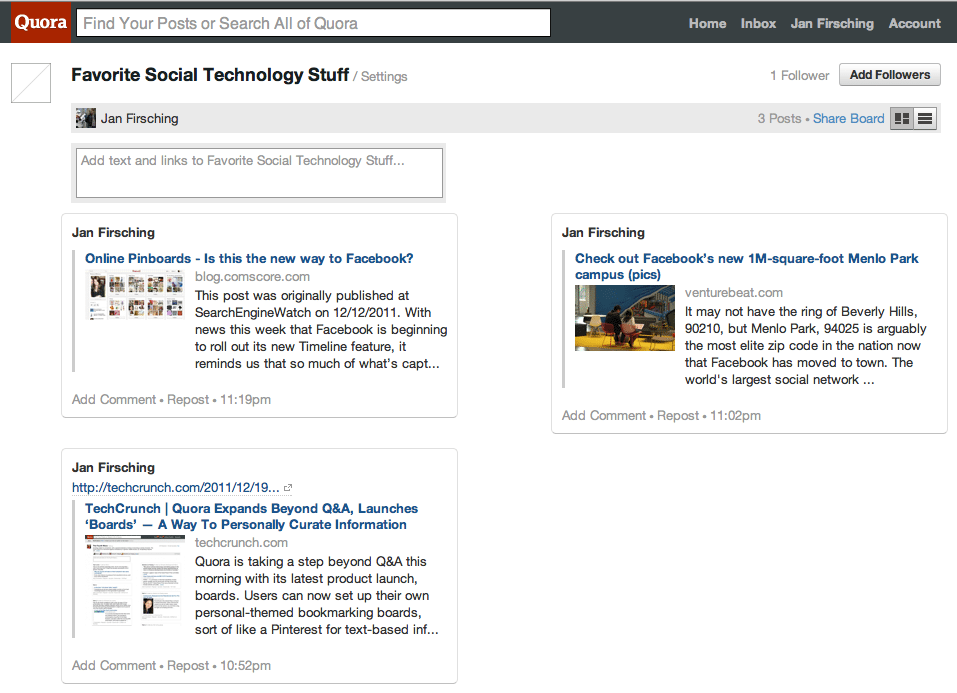Screen dimensions: 957x693
Task: Add Comment on the Online Pinboards post
Action: [114, 399]
